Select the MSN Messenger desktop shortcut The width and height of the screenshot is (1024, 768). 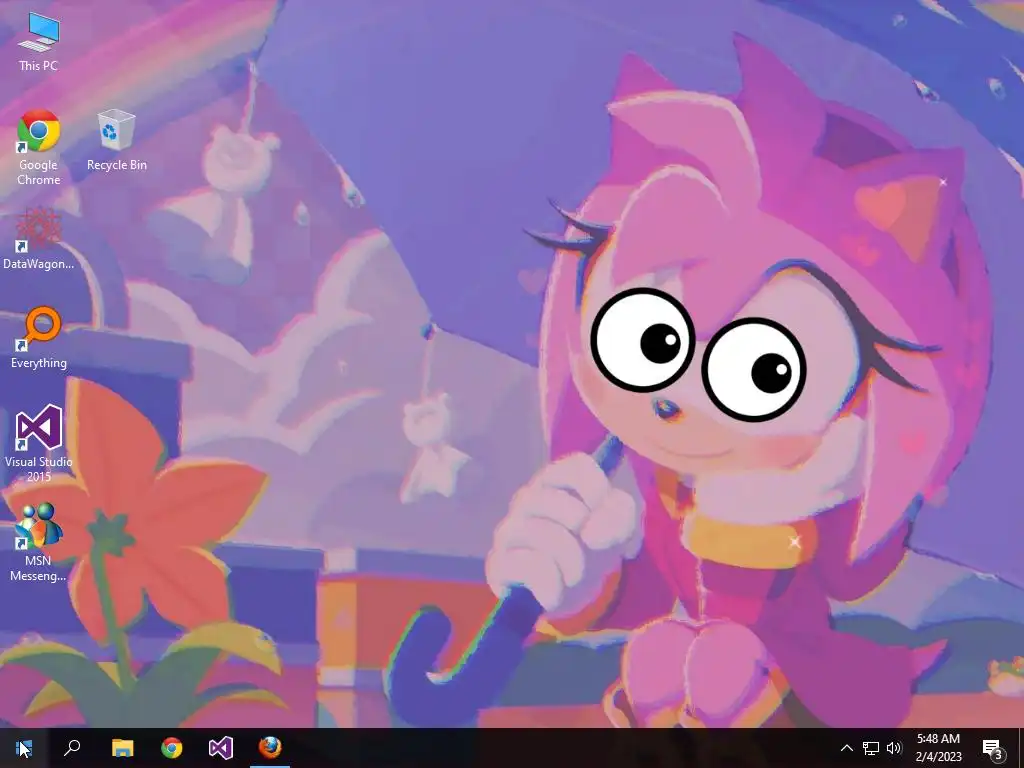click(x=39, y=543)
